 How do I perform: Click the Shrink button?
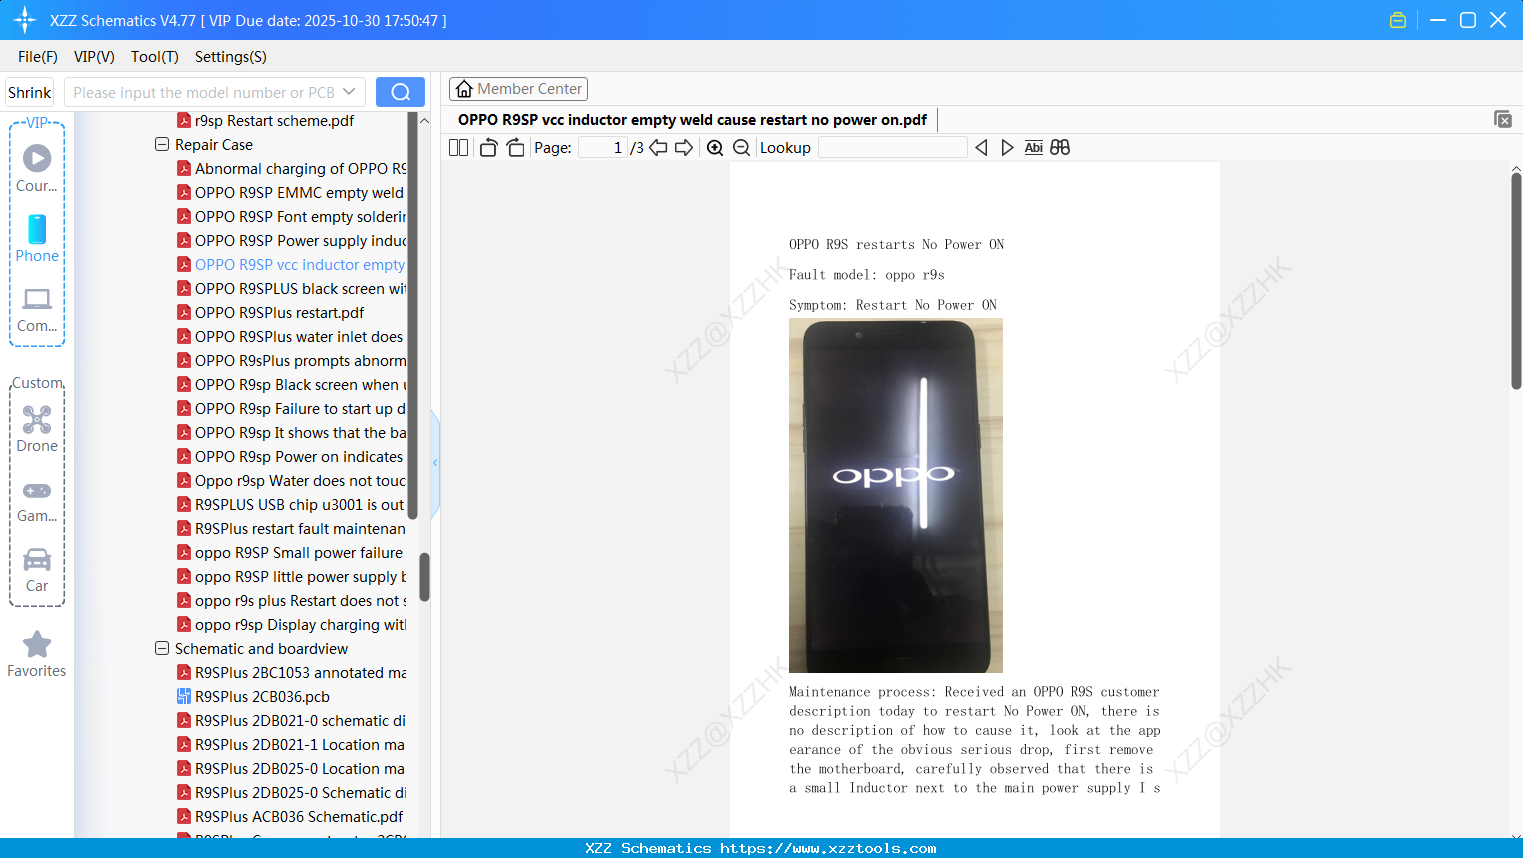[x=30, y=92]
